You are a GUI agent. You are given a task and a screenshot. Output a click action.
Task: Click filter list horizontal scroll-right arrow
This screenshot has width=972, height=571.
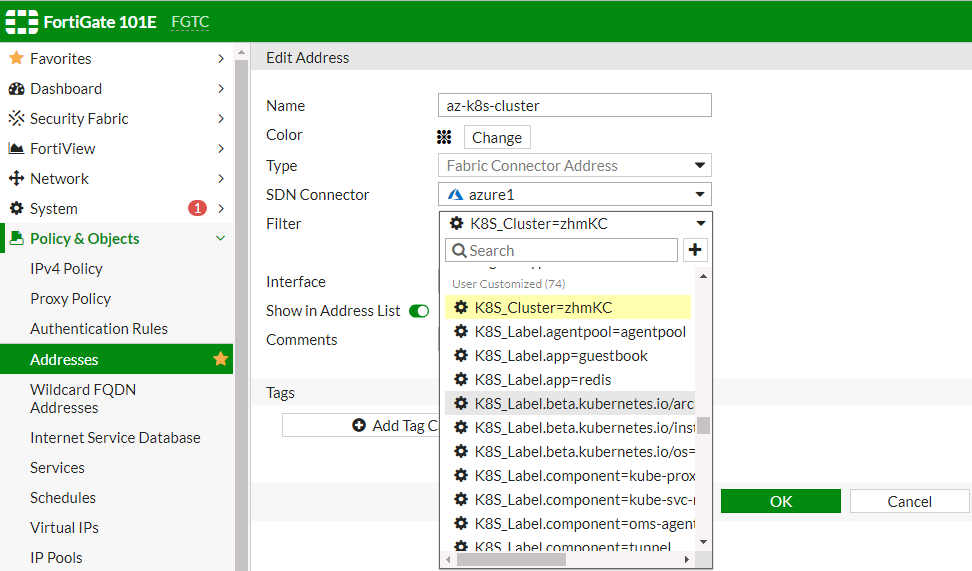(x=687, y=559)
